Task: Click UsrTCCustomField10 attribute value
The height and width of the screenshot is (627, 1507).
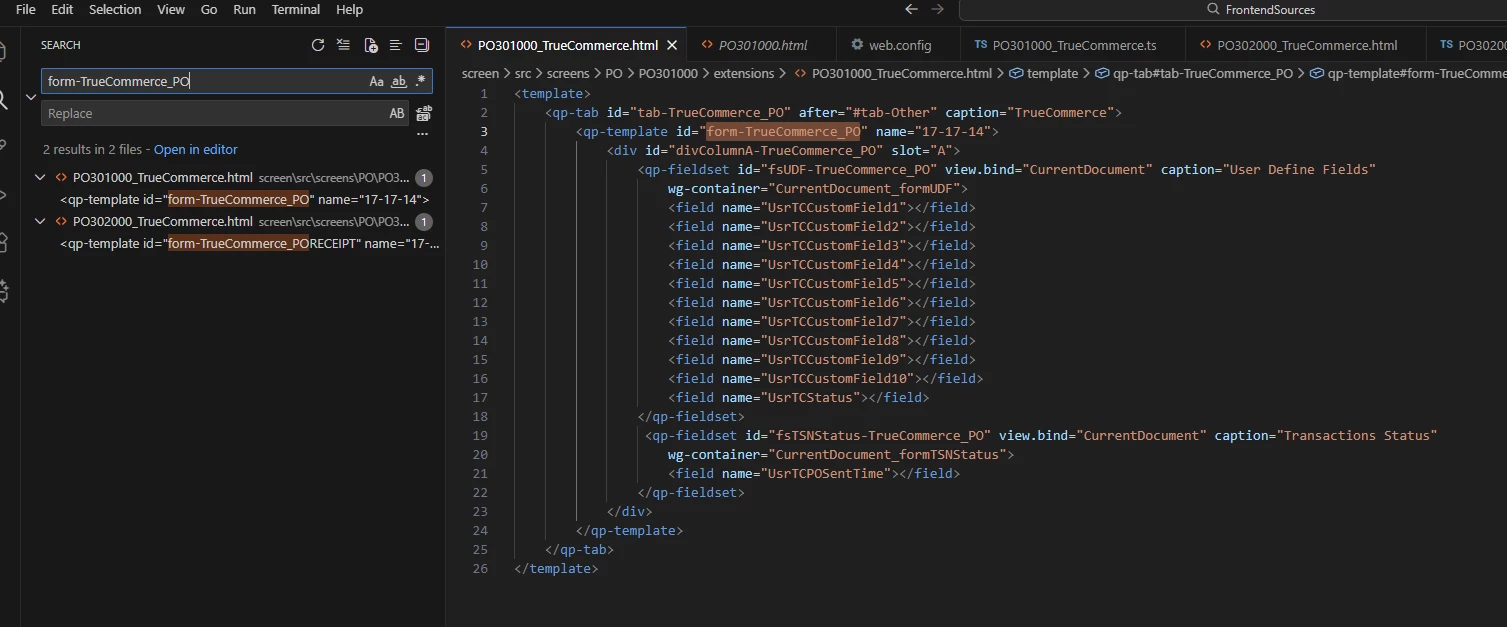Action: 836,378
